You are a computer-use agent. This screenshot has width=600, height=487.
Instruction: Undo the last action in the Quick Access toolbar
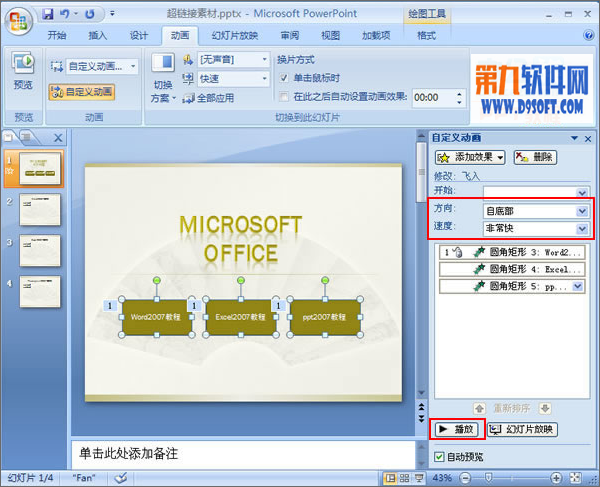[65, 14]
